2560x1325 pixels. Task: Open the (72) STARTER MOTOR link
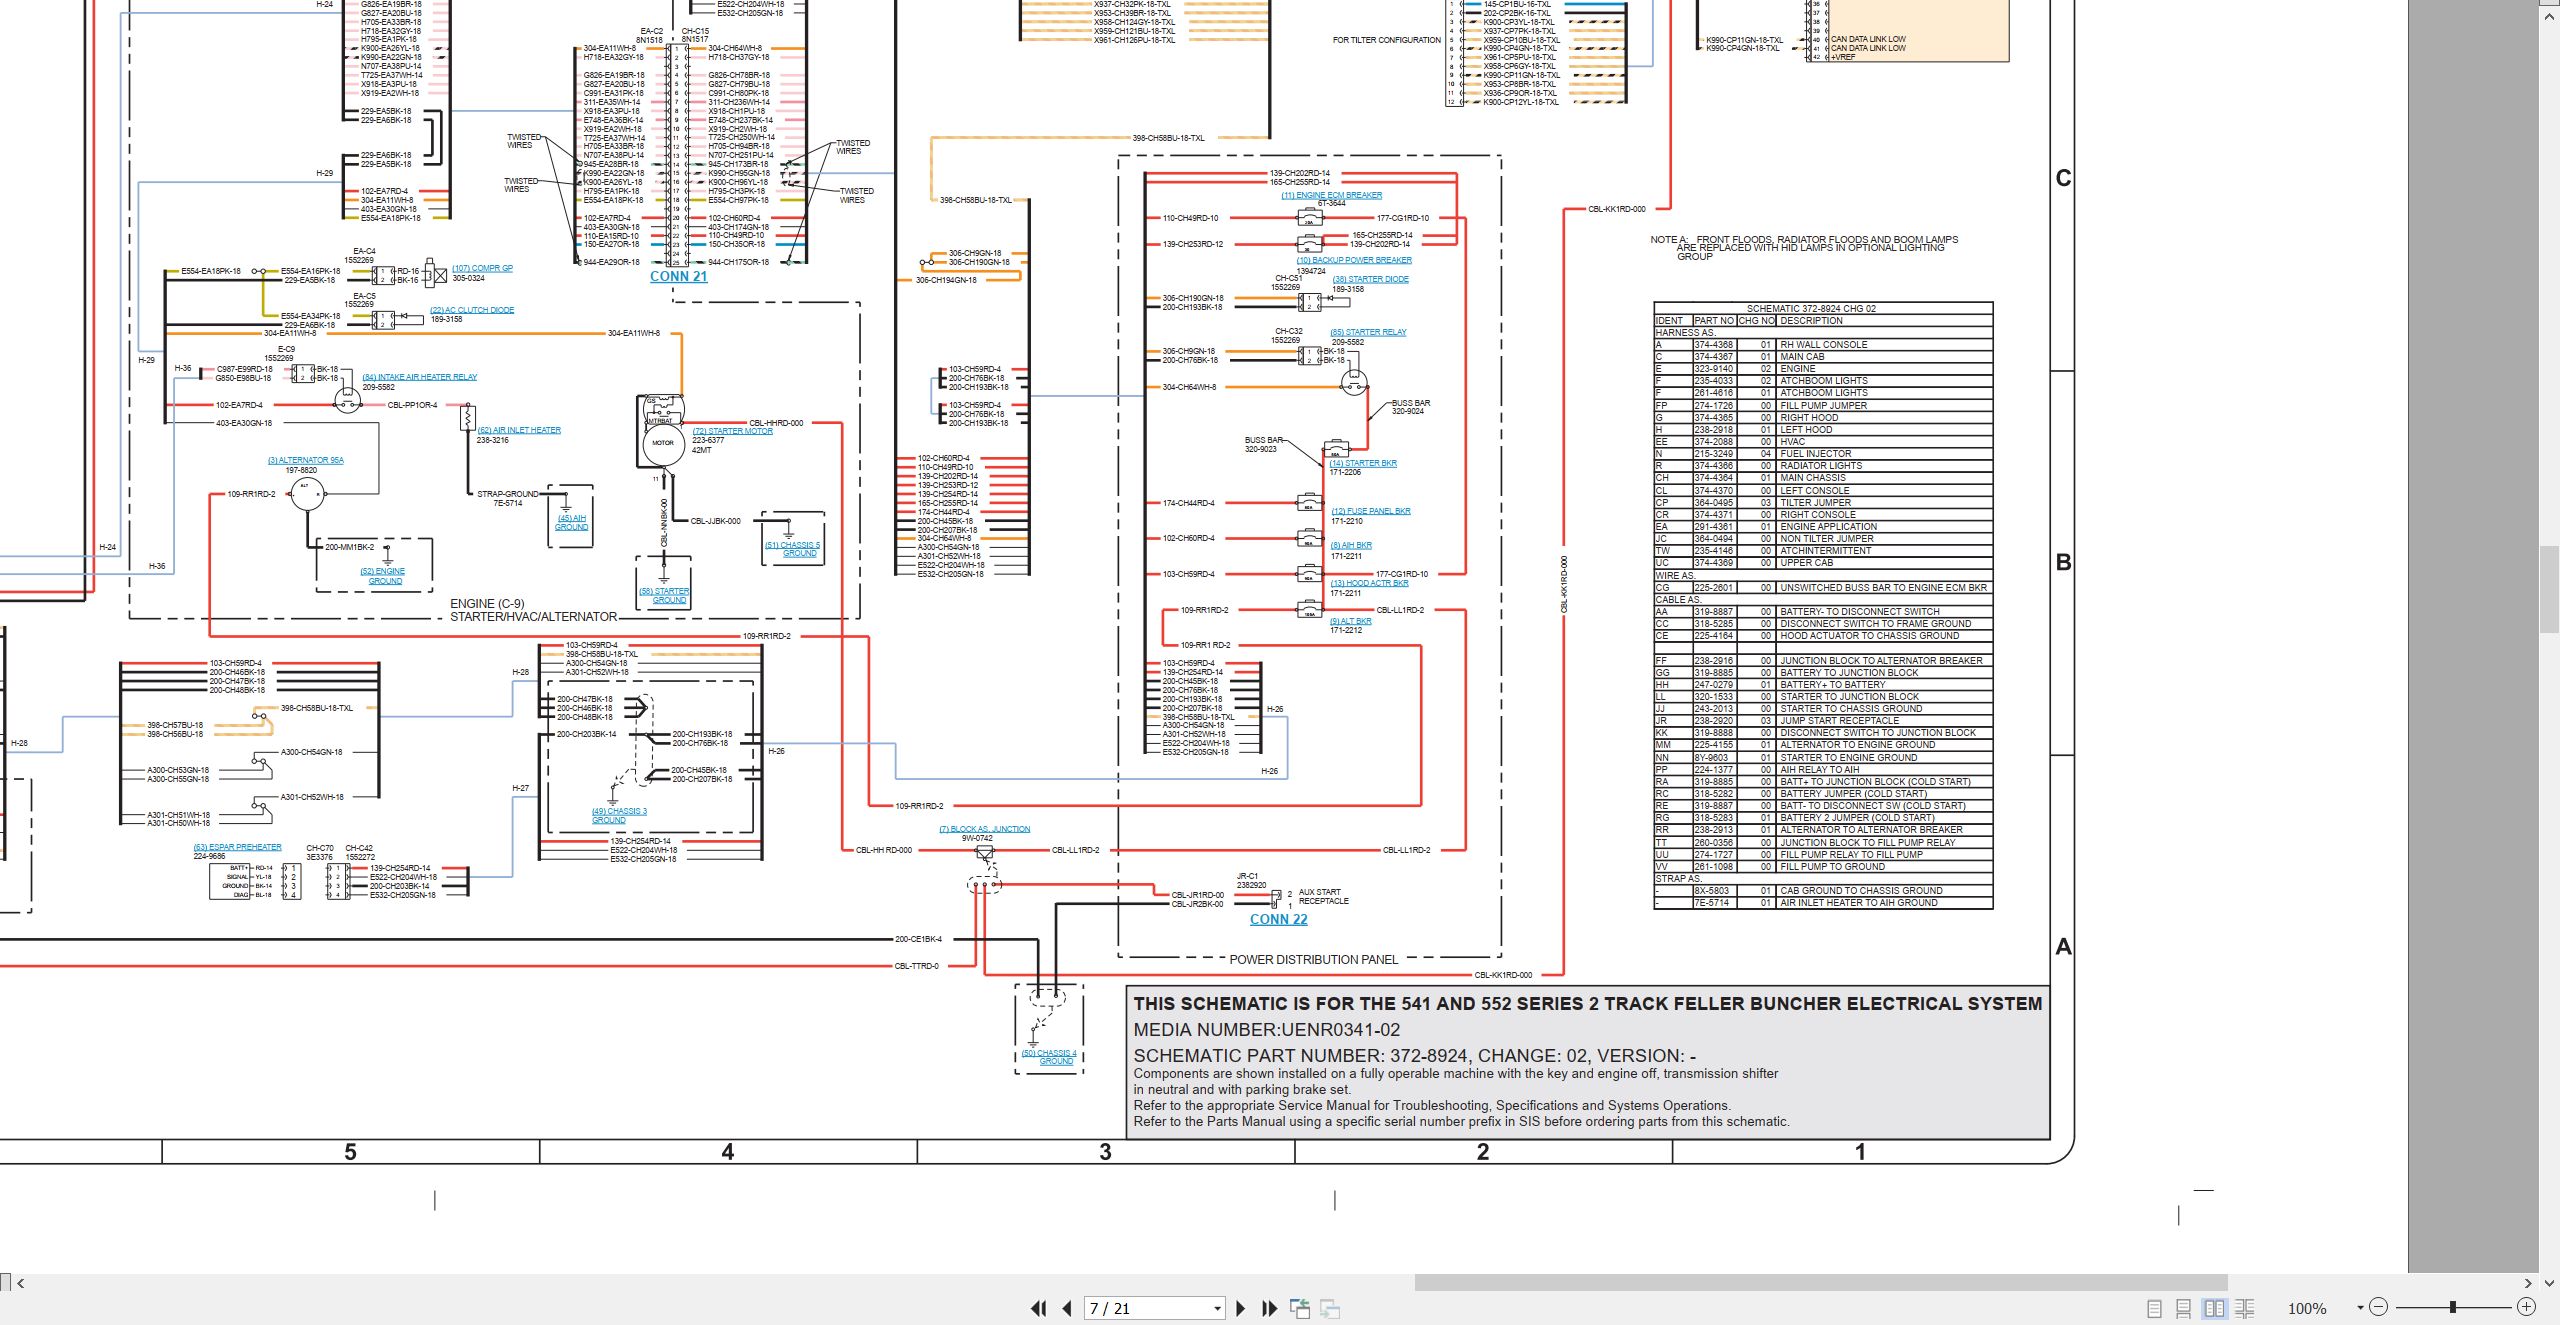tap(732, 431)
